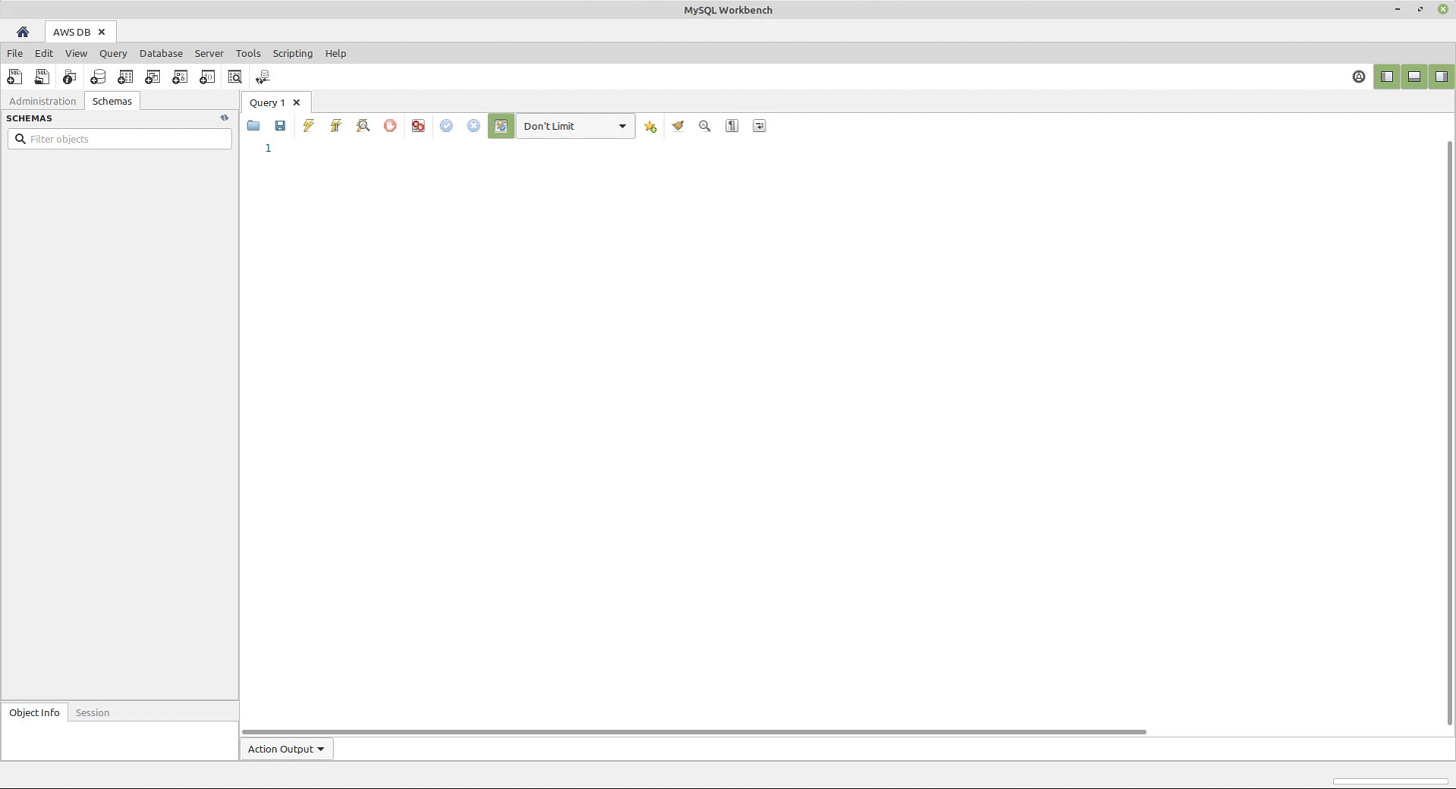Save the SQL script to a file

point(280,125)
